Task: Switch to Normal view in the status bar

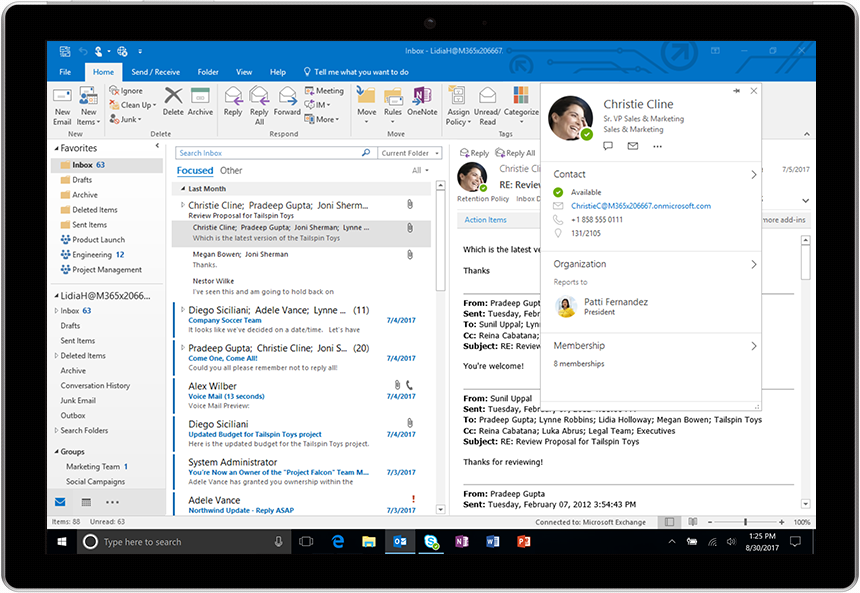Action: (670, 522)
